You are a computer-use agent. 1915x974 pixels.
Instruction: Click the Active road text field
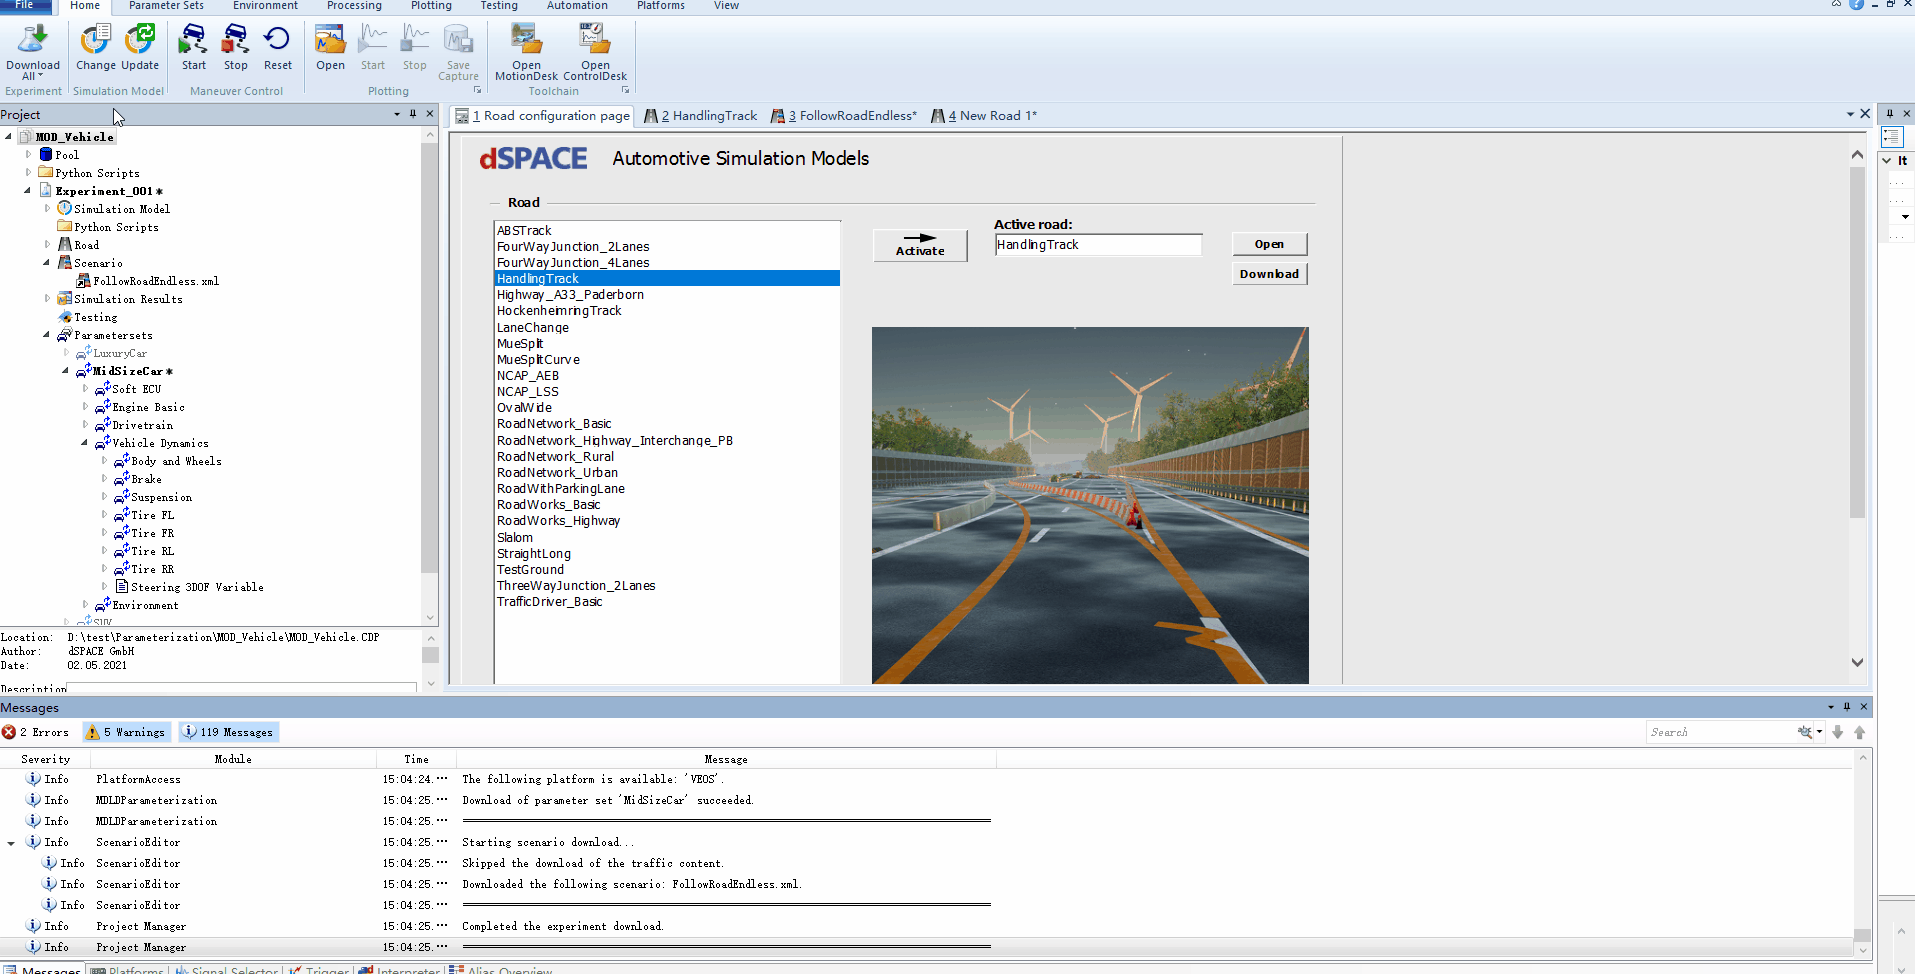point(1098,245)
